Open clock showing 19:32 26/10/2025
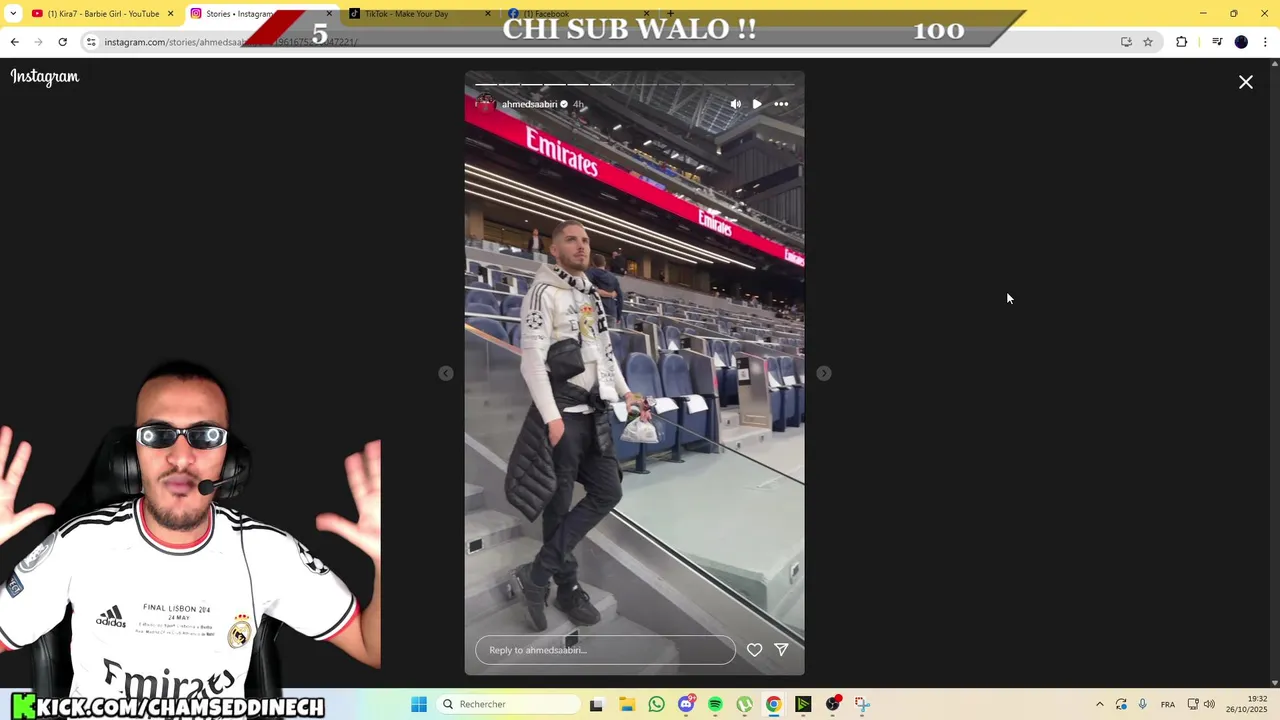Viewport: 1280px width, 720px height. pos(1249,704)
